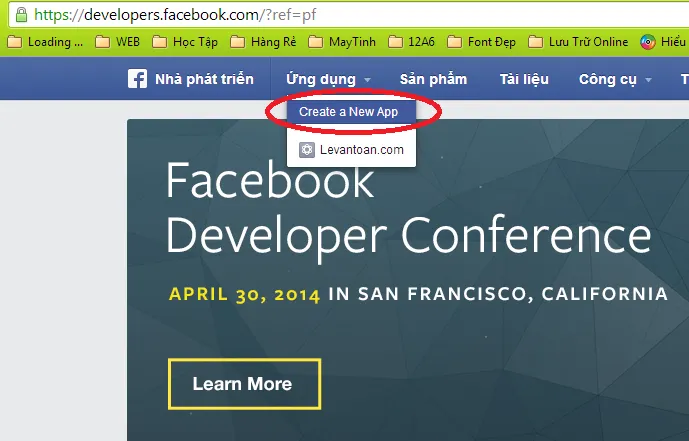Open the Hàng Rẻ bookmark folder
Viewport: 689px width, 441px height.
(263, 42)
